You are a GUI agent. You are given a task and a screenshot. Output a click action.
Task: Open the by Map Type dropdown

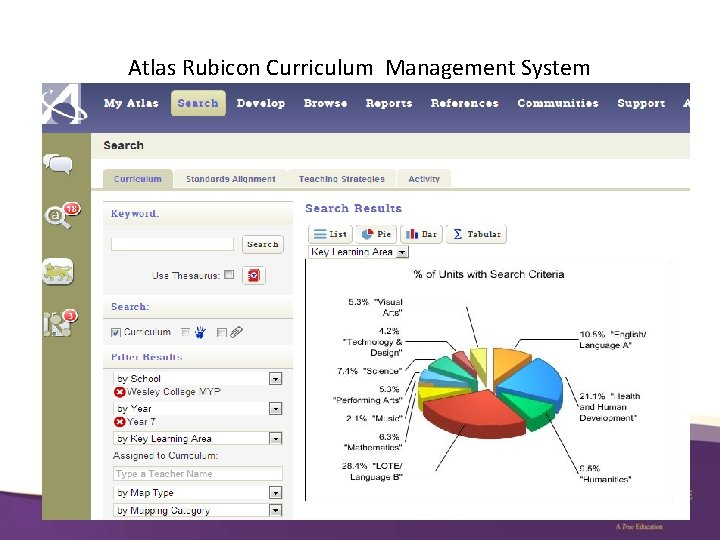(197, 493)
